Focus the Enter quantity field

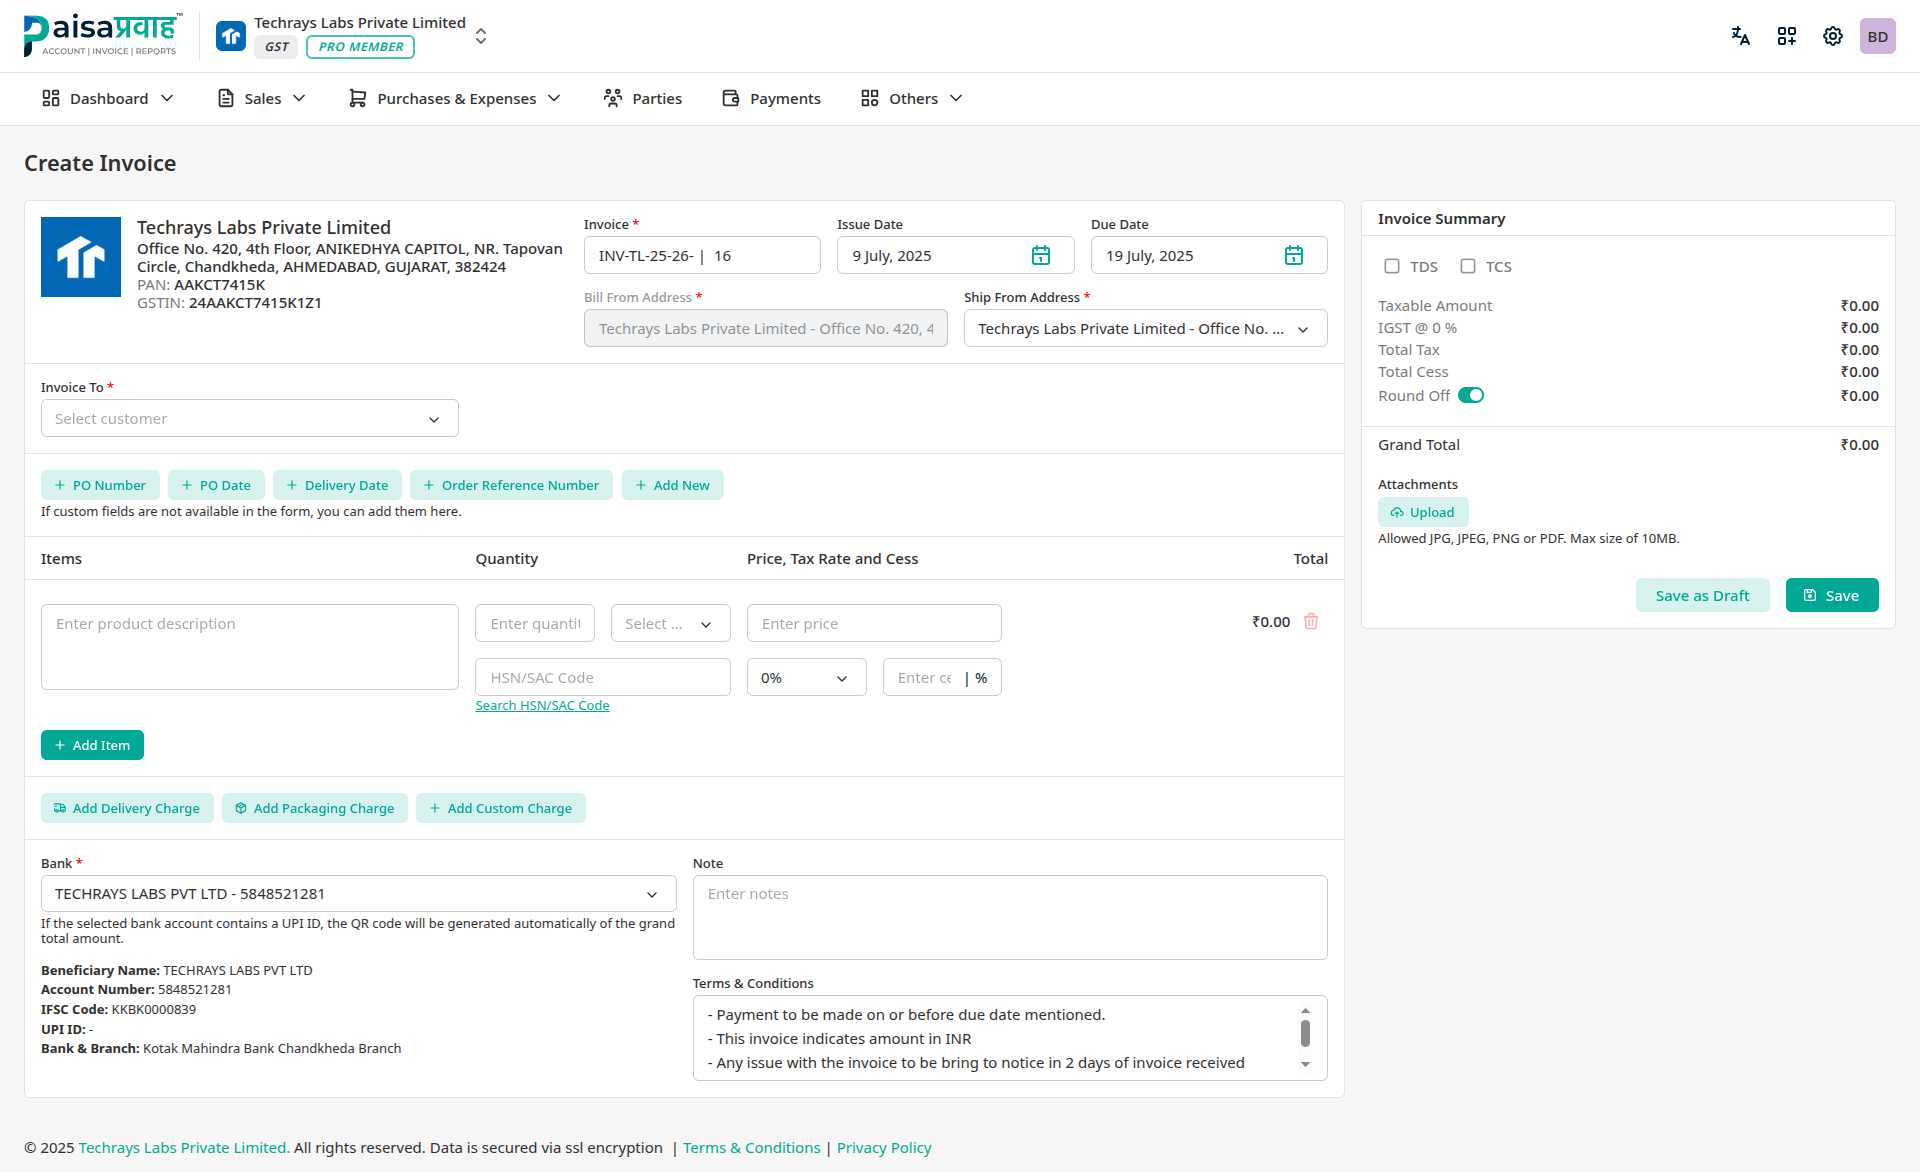tap(535, 624)
